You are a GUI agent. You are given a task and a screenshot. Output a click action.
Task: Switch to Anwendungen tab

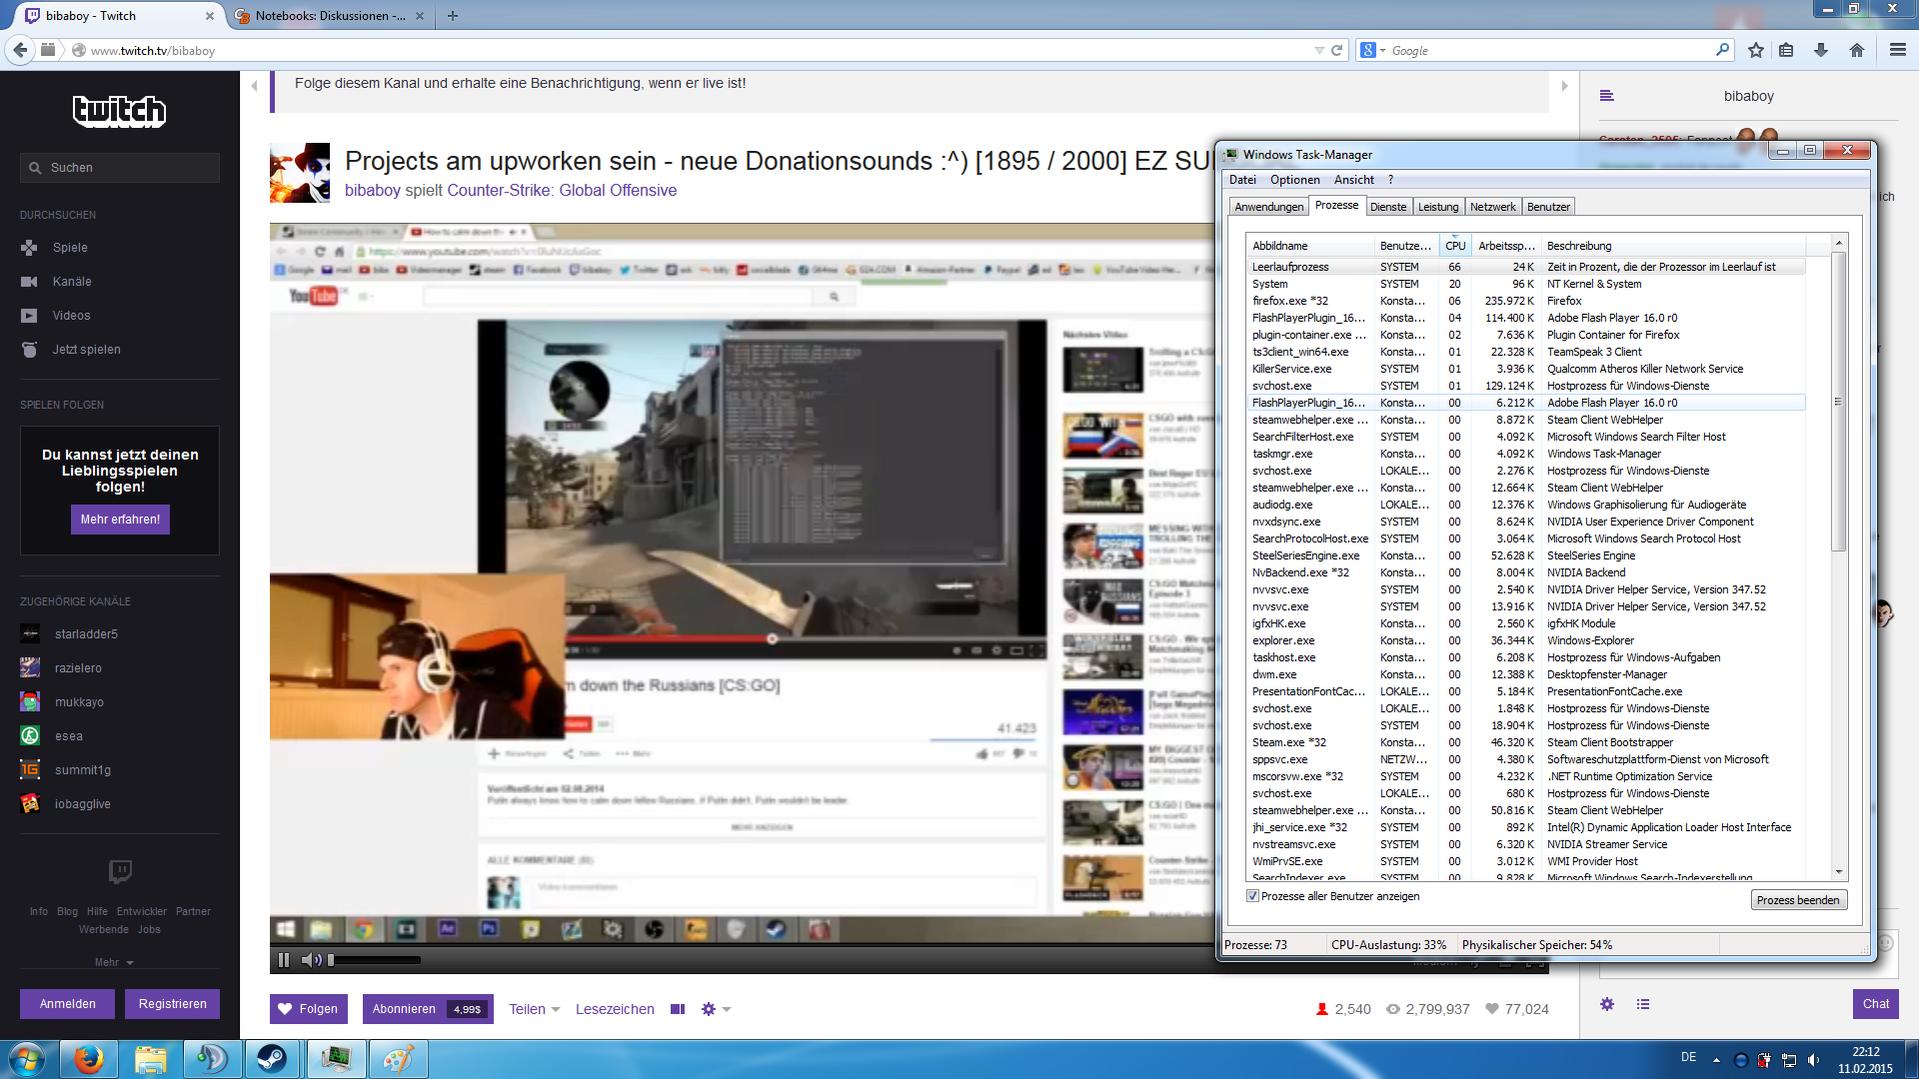click(1269, 207)
